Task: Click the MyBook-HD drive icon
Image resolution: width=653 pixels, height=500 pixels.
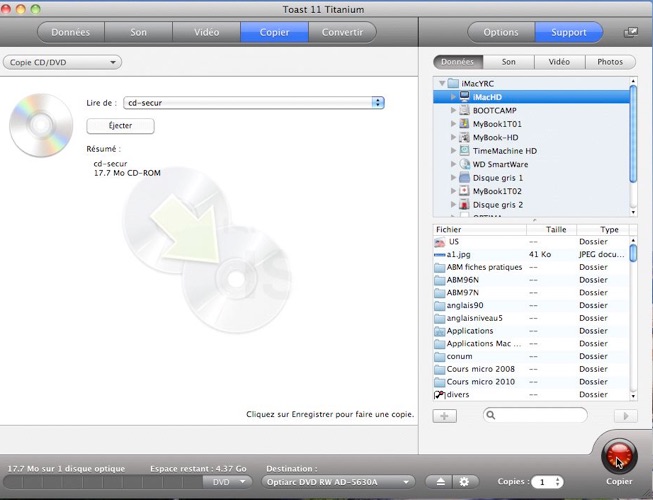Action: [464, 137]
